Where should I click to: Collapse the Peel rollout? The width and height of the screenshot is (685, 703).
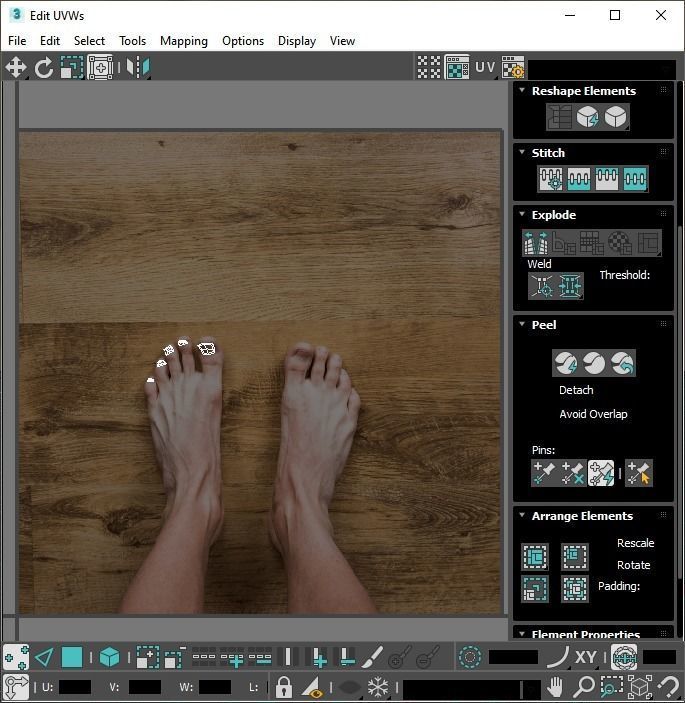(522, 324)
